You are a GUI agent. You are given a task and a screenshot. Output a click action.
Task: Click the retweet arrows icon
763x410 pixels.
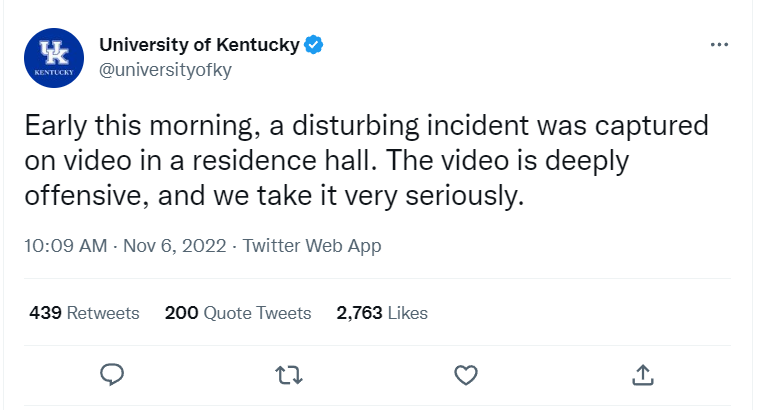click(x=287, y=374)
